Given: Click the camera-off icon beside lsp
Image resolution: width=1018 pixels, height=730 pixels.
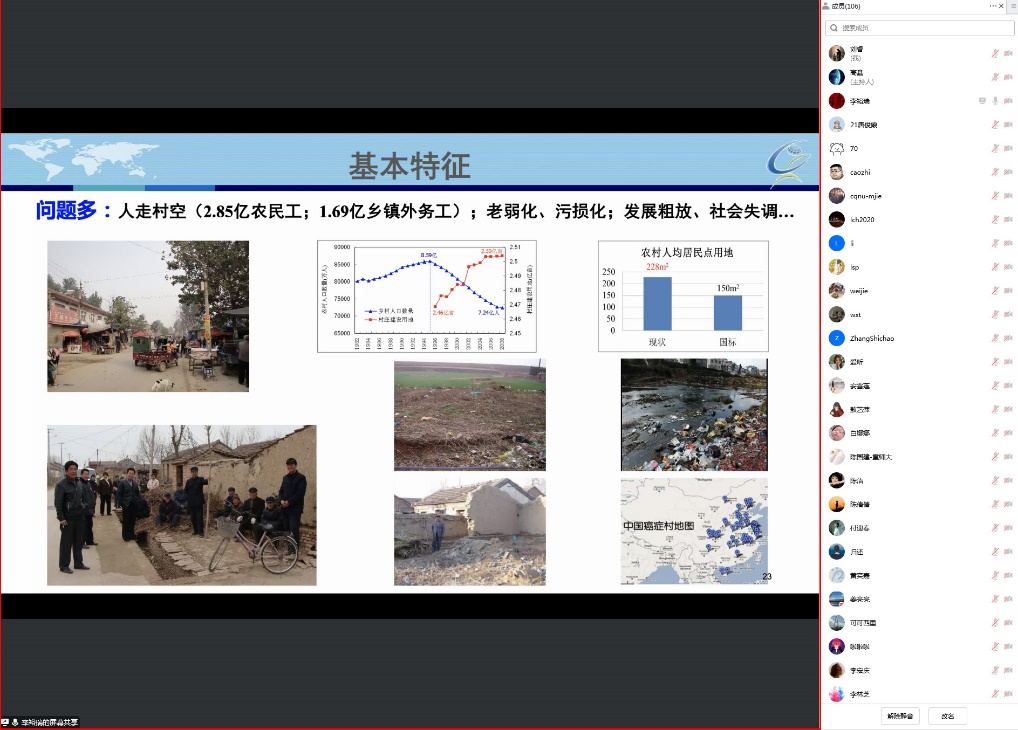Looking at the screenshot, I should [x=1007, y=267].
